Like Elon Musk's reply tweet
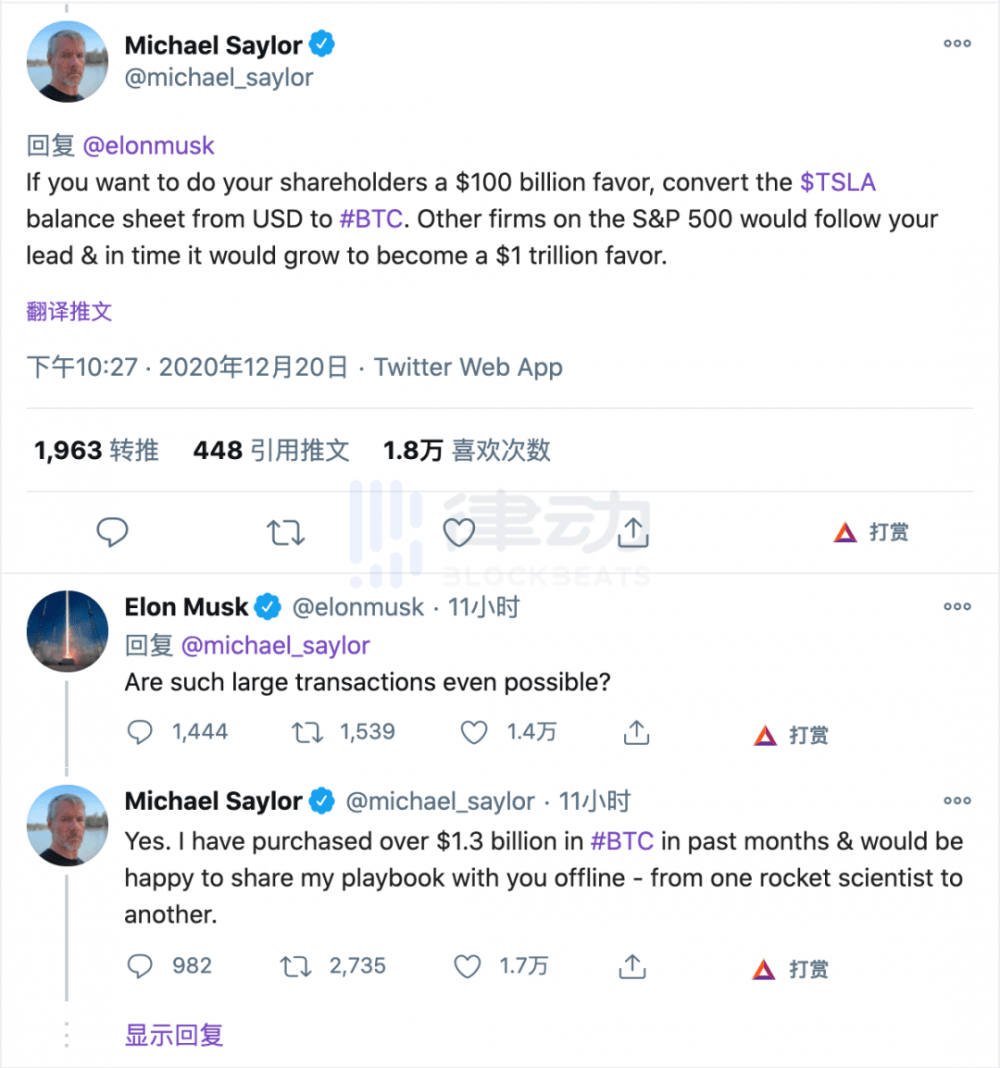The width and height of the screenshot is (1000, 1068). (474, 733)
